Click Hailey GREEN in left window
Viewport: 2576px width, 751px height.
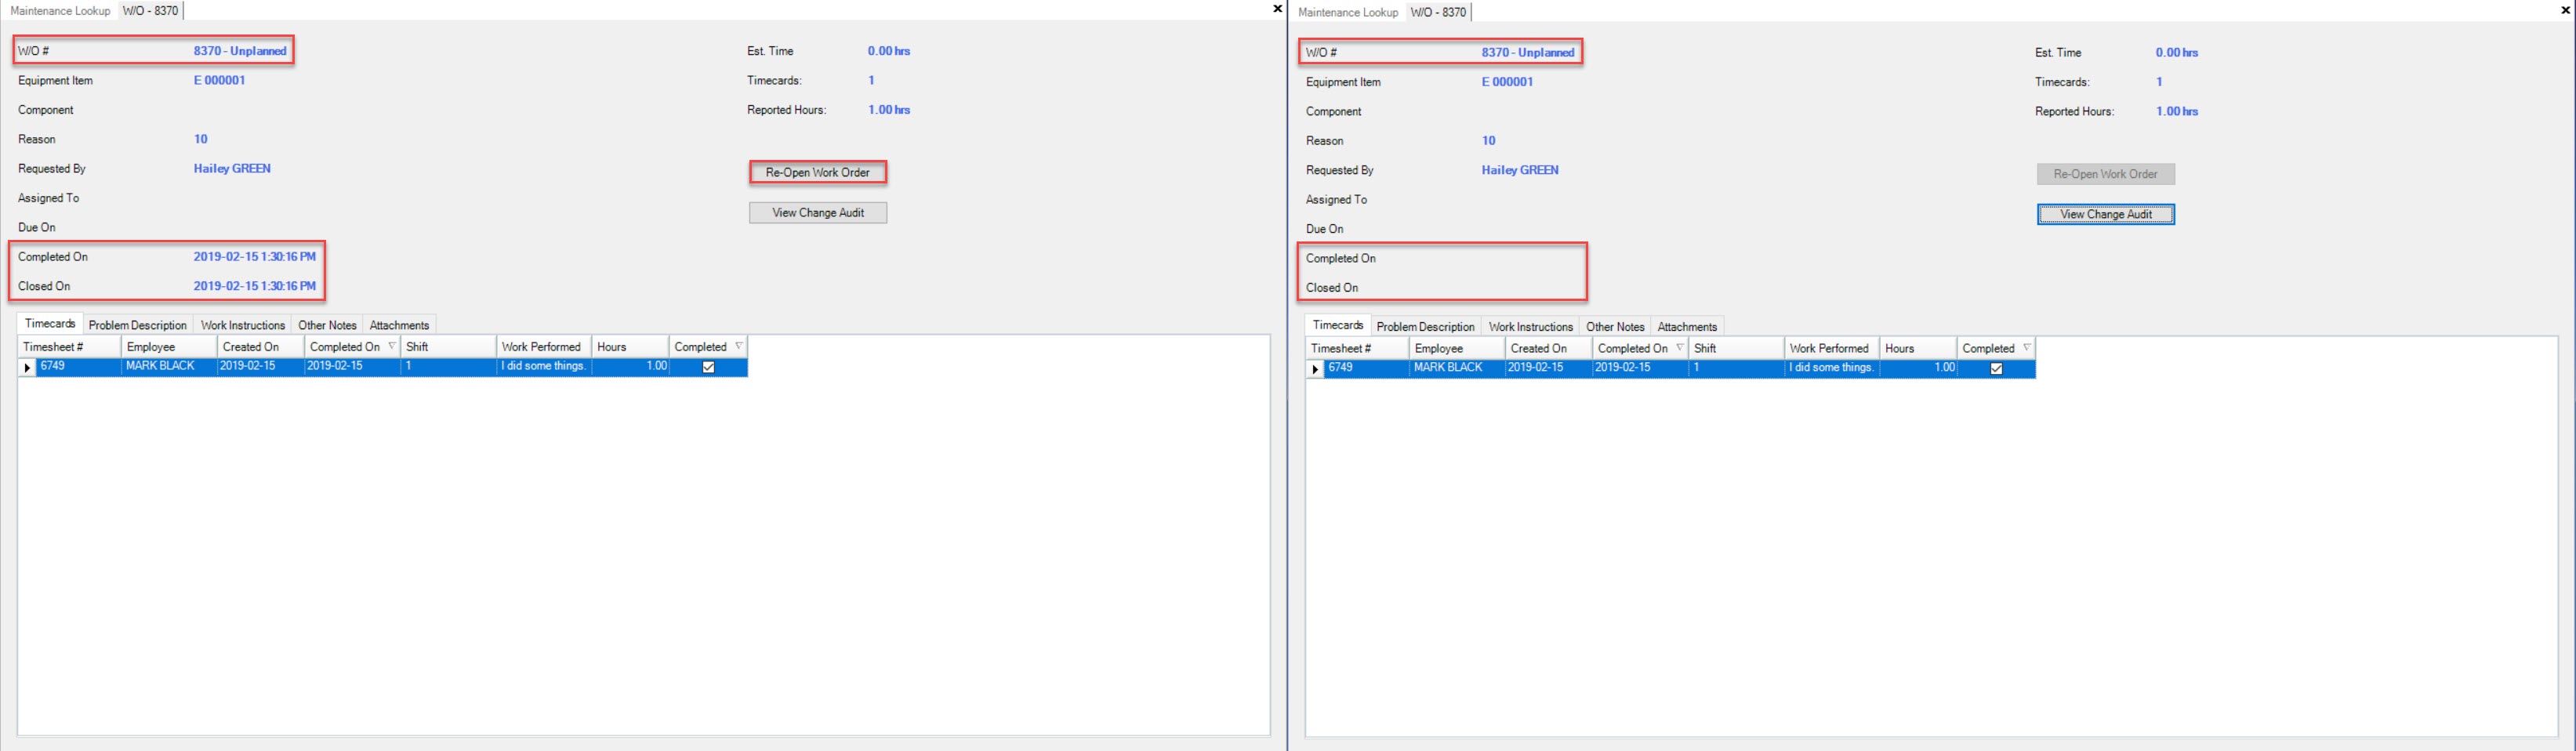point(232,169)
